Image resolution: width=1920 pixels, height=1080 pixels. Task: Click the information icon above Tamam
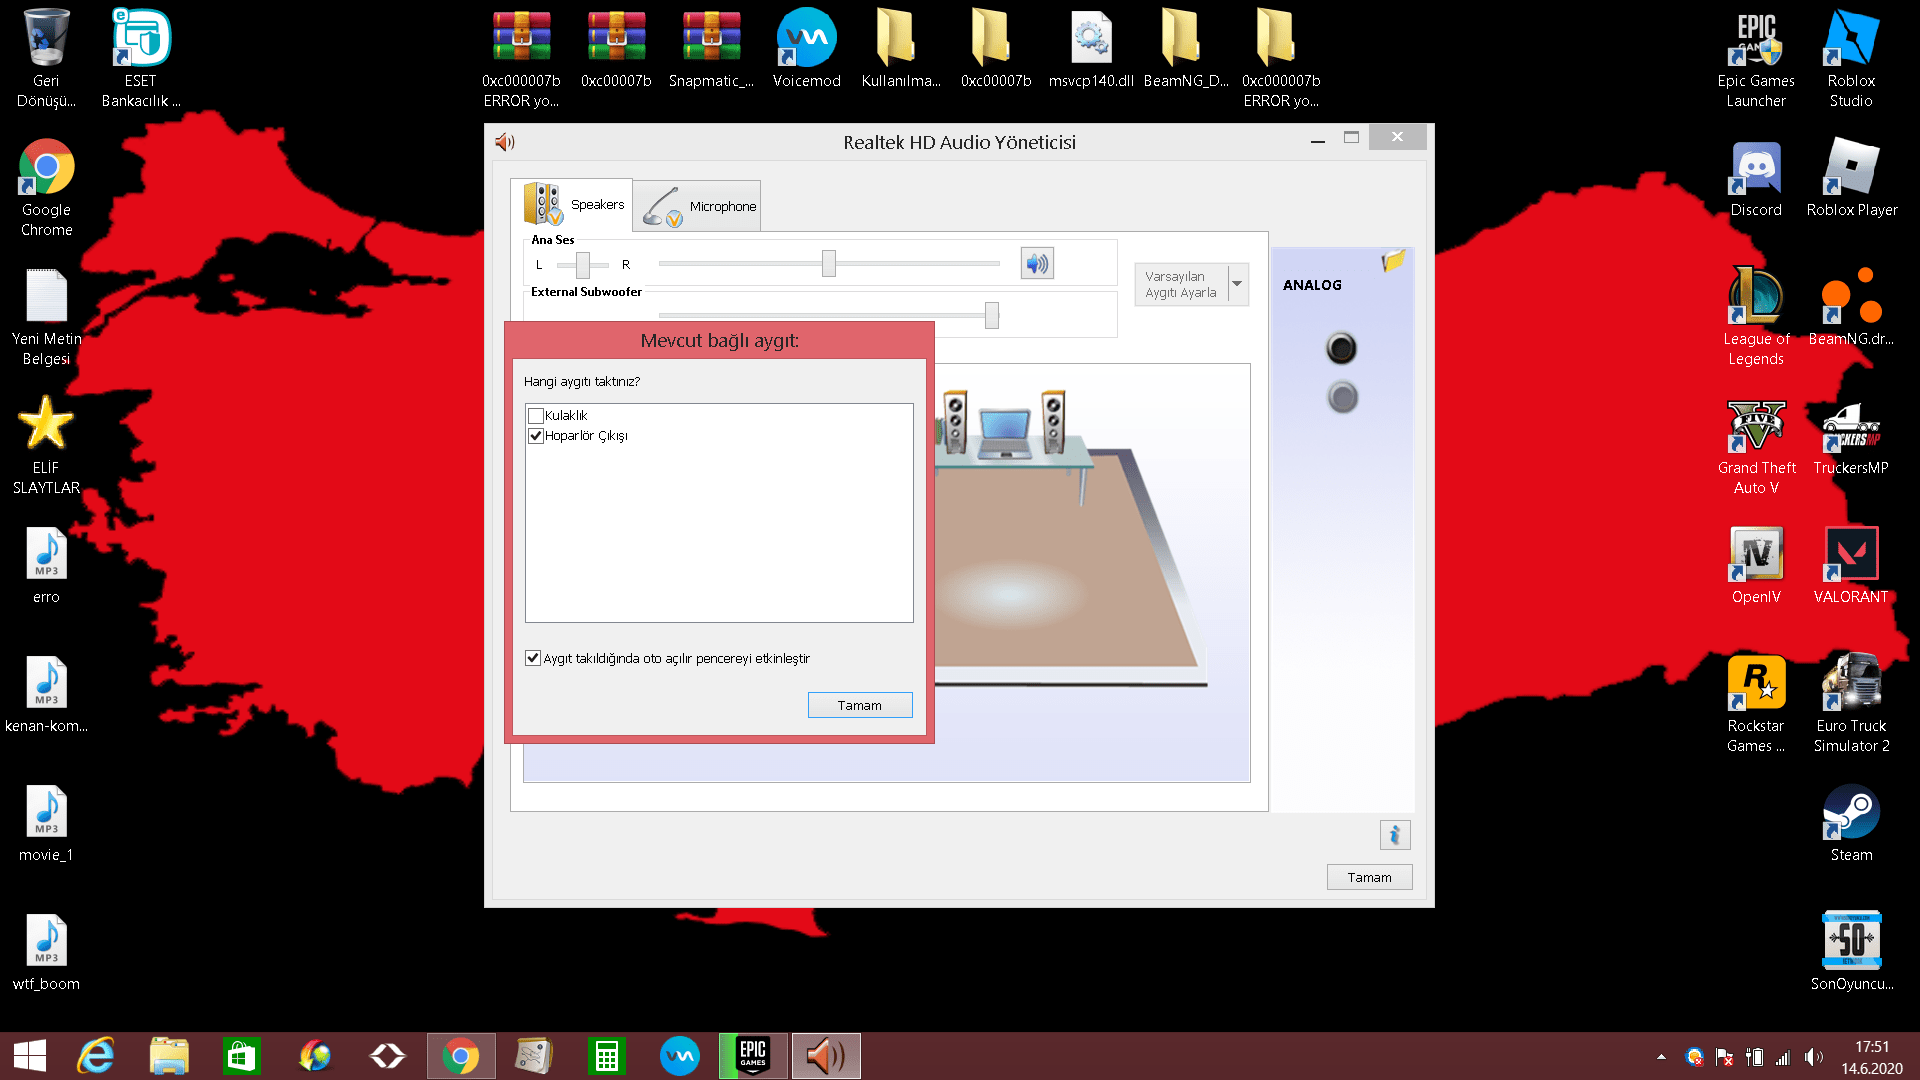click(1394, 835)
